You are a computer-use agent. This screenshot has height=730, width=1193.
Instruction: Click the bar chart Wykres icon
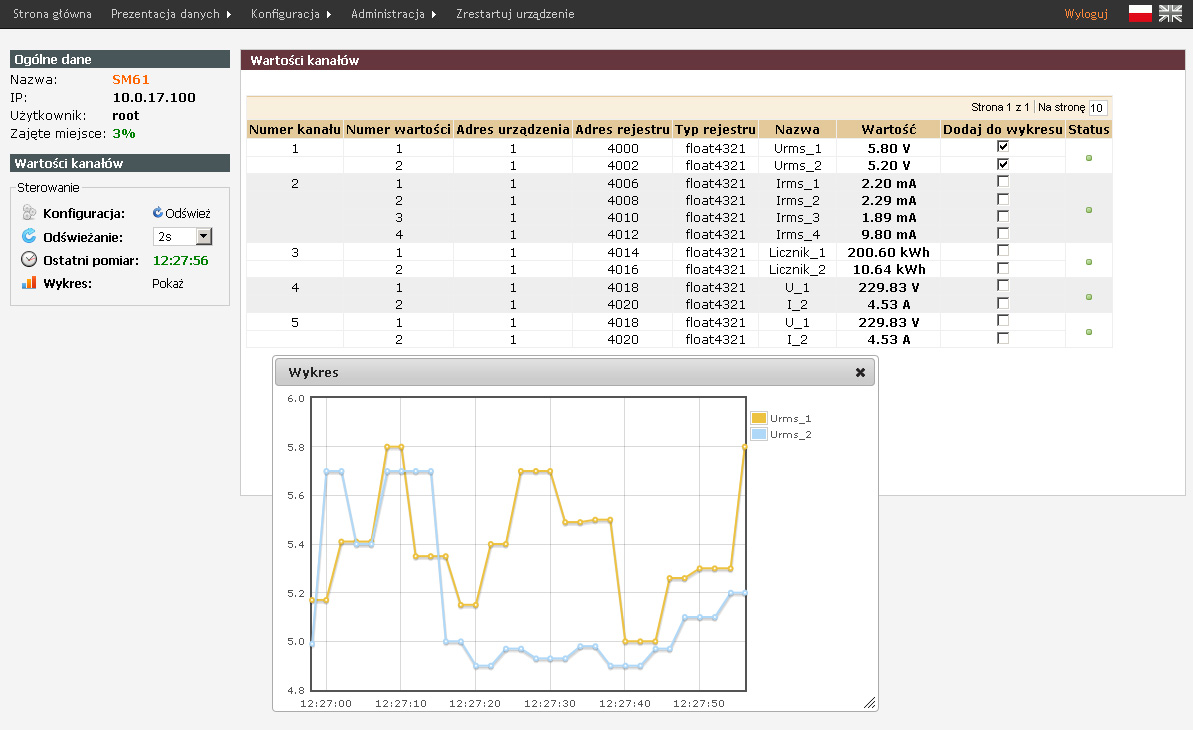point(29,283)
